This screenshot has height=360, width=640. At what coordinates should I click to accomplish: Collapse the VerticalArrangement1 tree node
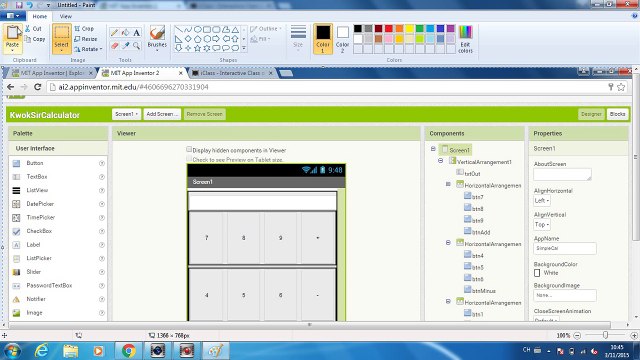440,161
